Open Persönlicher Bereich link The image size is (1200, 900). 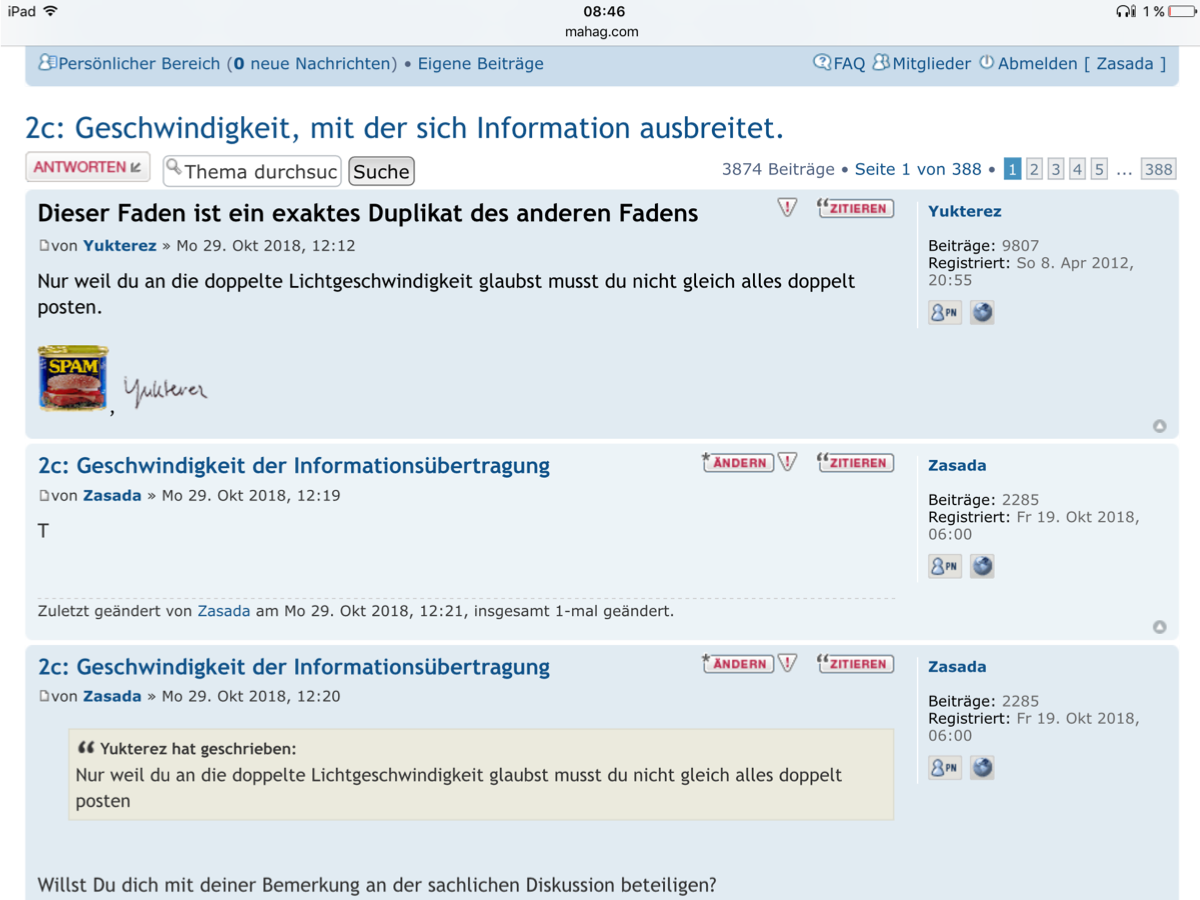pyautogui.click(x=139, y=63)
